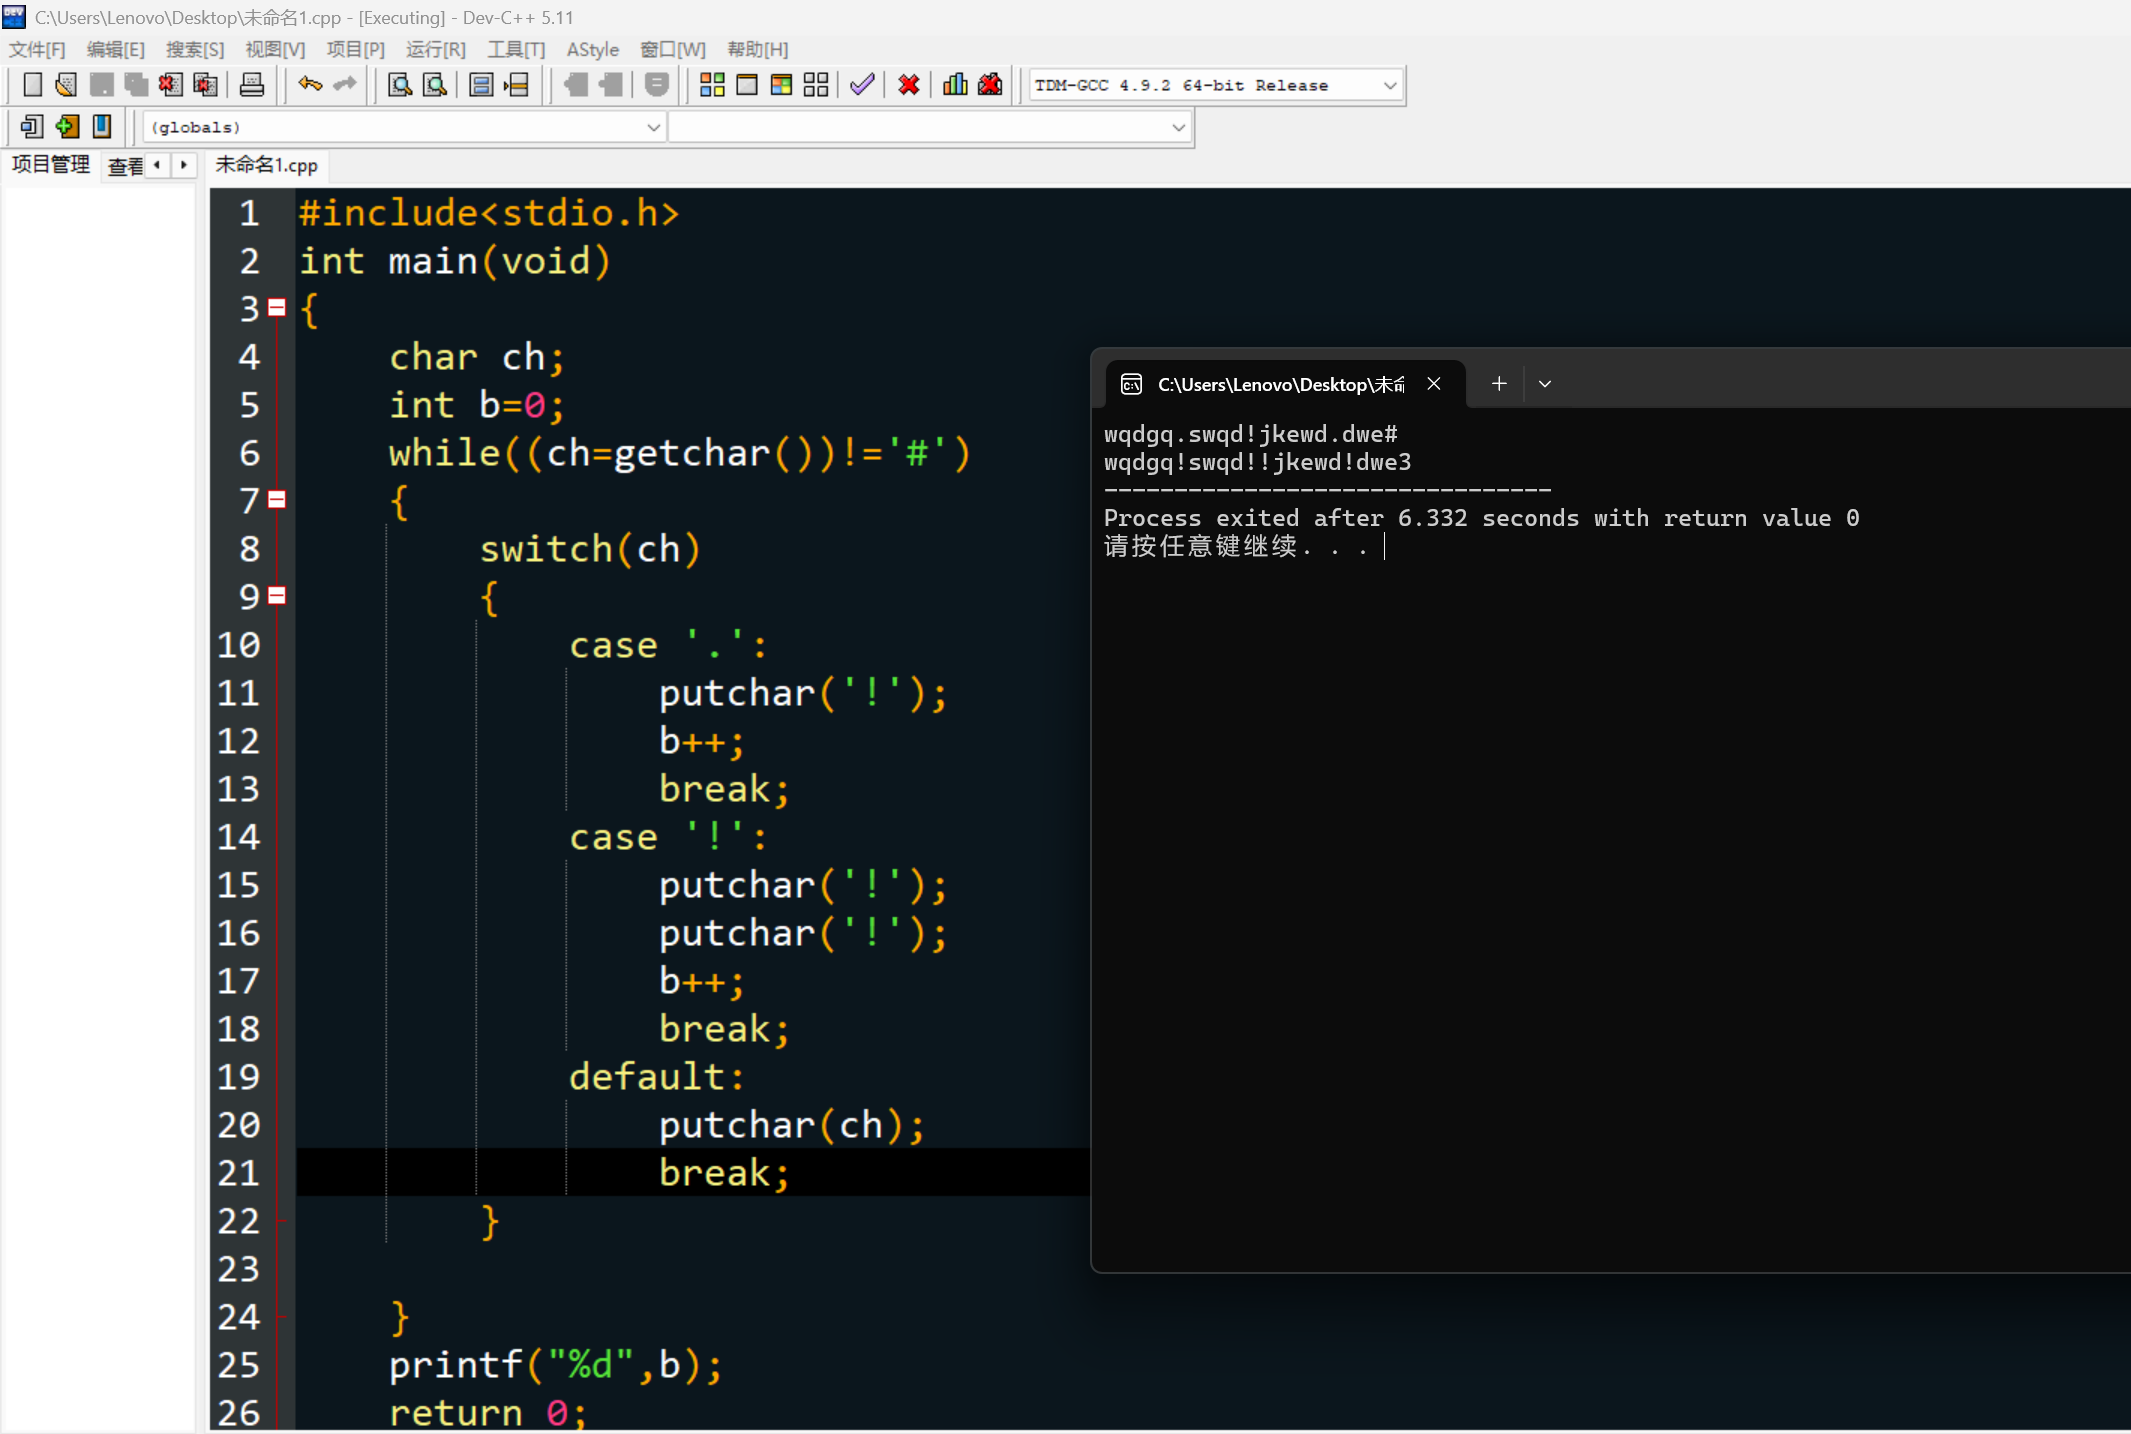
Task: Expand the (globals) scope dropdown
Action: click(652, 127)
